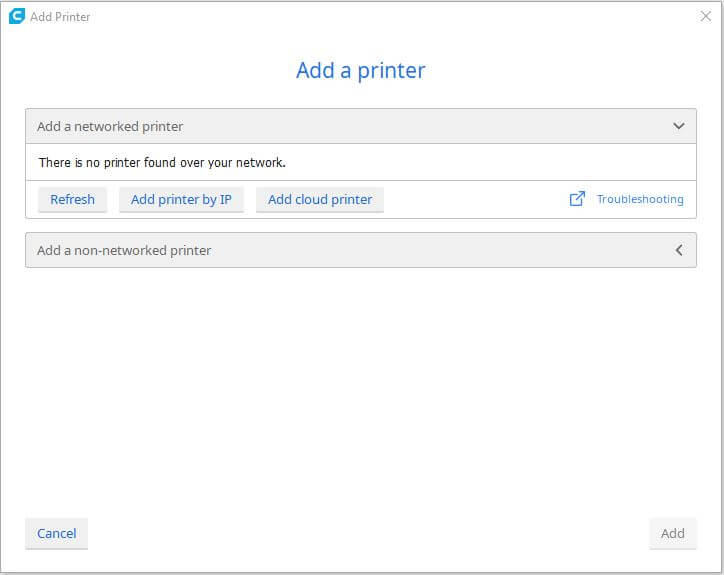The image size is (724, 575).
Task: Collapse the networked printer section chevron
Action: pos(679,127)
